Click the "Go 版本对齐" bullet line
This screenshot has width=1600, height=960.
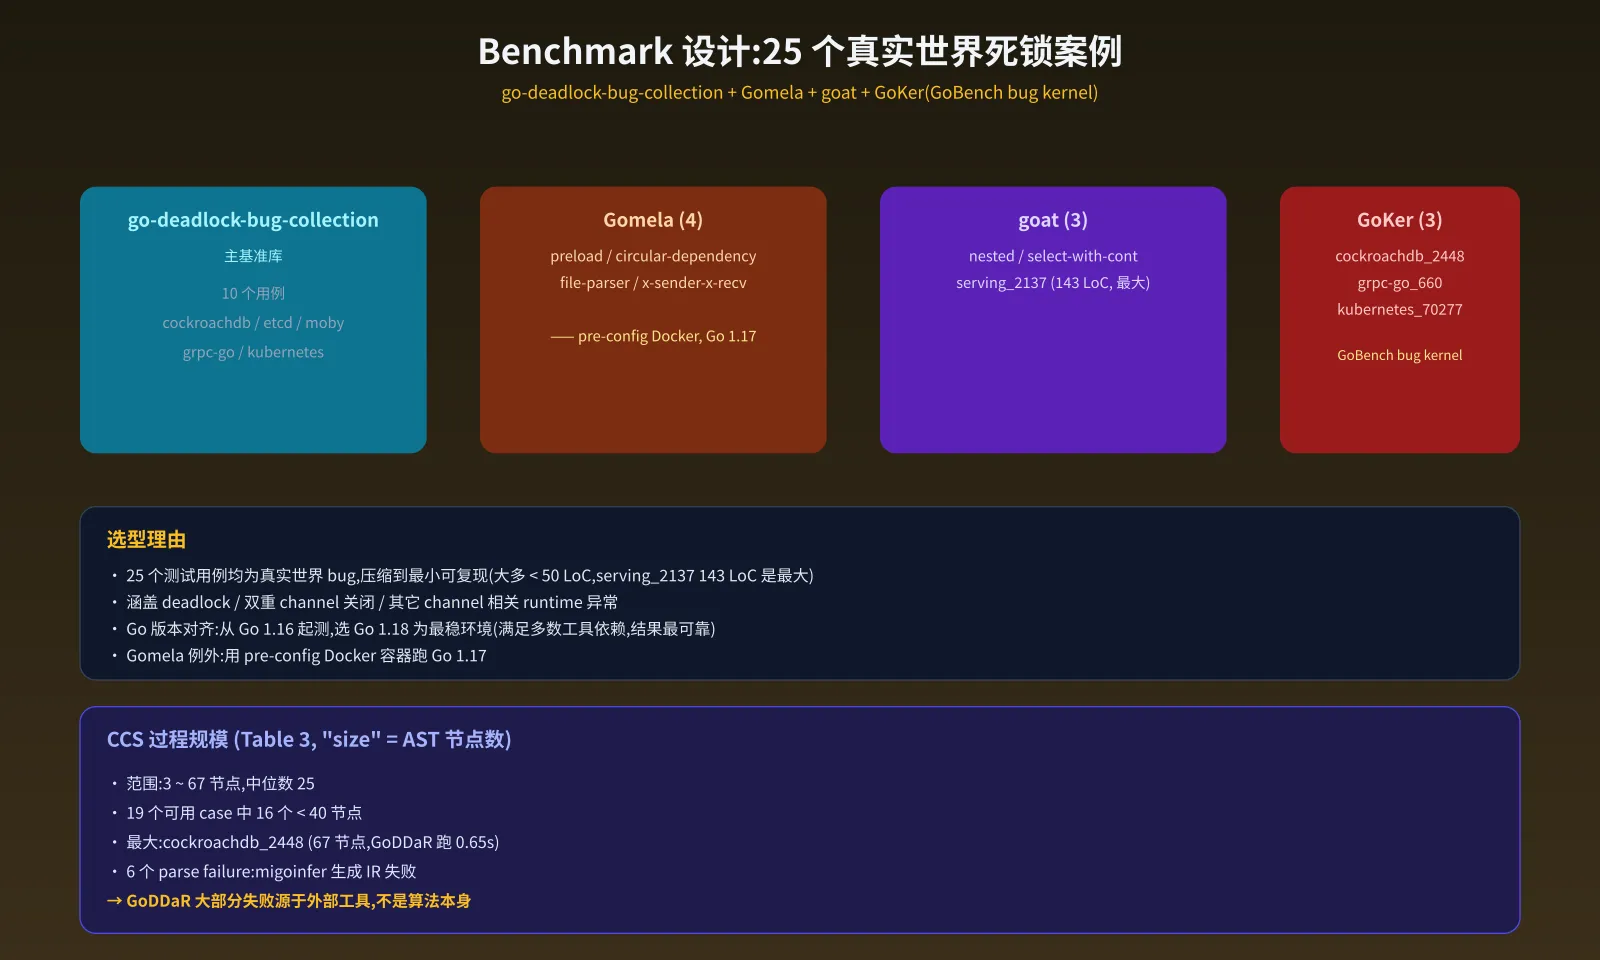pyautogui.click(x=413, y=629)
